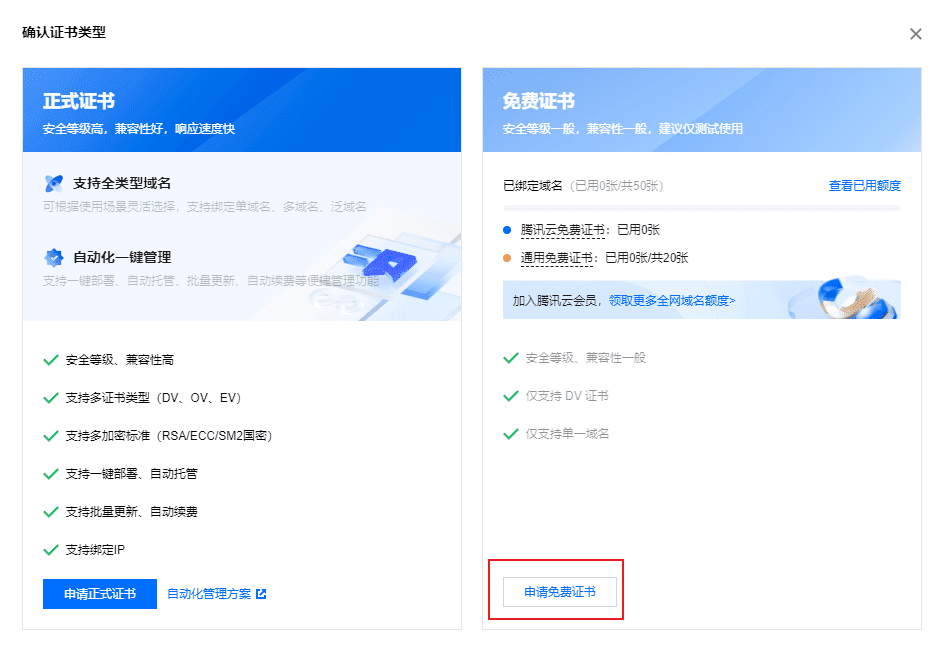The image size is (940, 662).
Task: Open the 自动化管理方案 link
Action: point(209,594)
